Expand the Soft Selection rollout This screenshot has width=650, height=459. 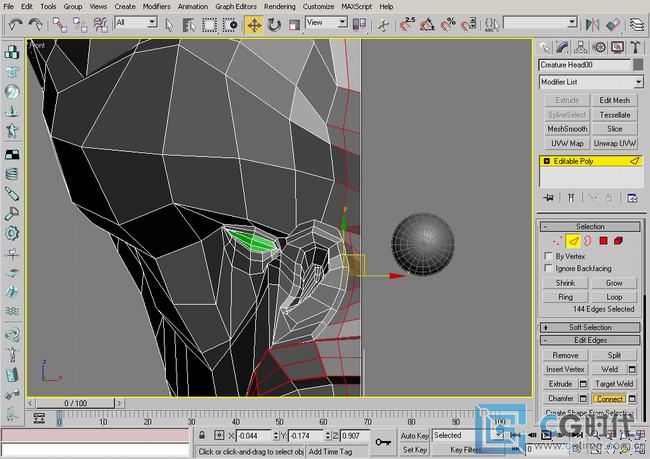point(590,327)
